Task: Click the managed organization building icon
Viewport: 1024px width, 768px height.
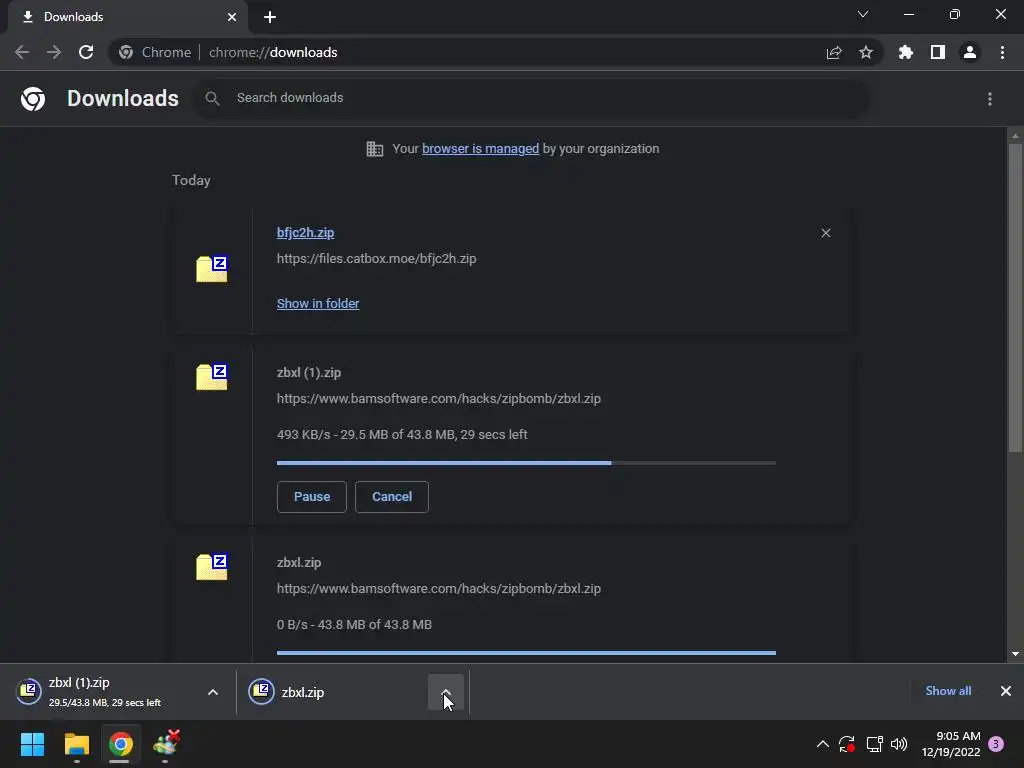Action: [375, 149]
